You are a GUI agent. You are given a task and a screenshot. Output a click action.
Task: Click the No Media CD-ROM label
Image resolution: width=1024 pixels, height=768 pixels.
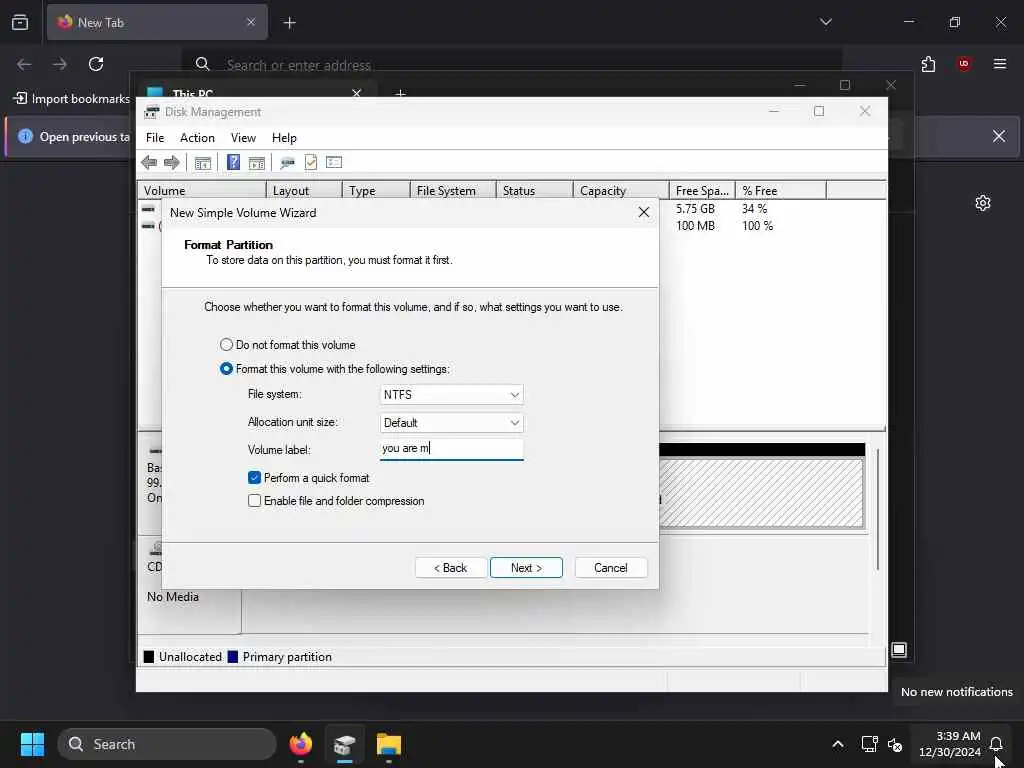point(173,597)
